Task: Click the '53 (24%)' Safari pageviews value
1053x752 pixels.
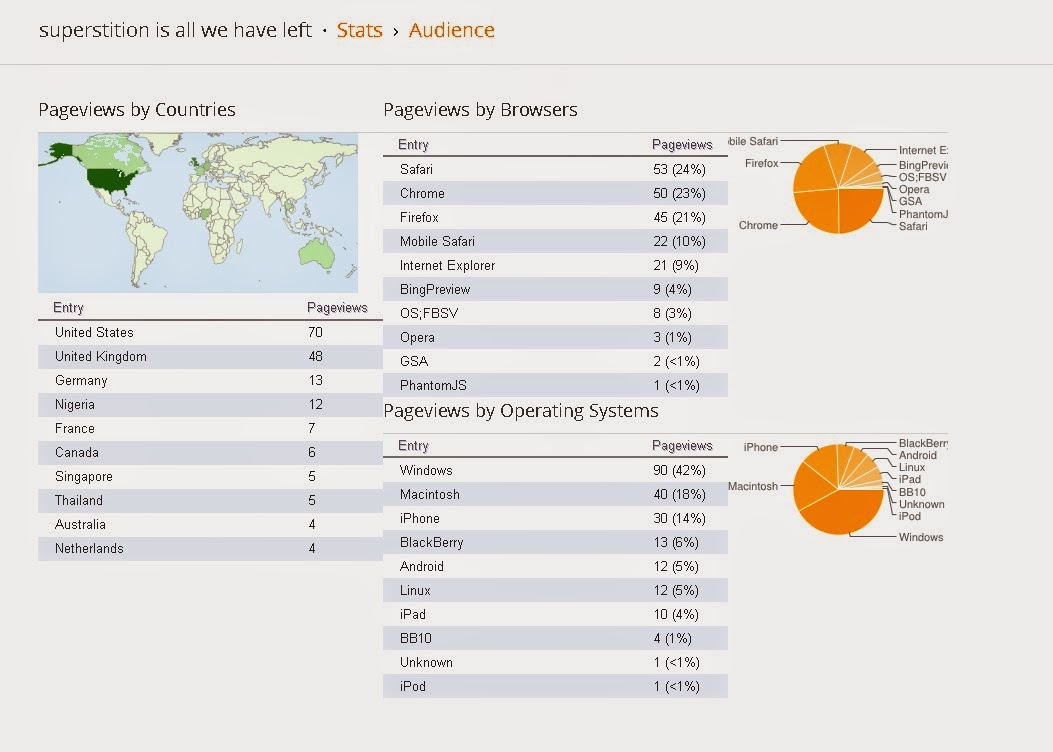Action: point(679,169)
